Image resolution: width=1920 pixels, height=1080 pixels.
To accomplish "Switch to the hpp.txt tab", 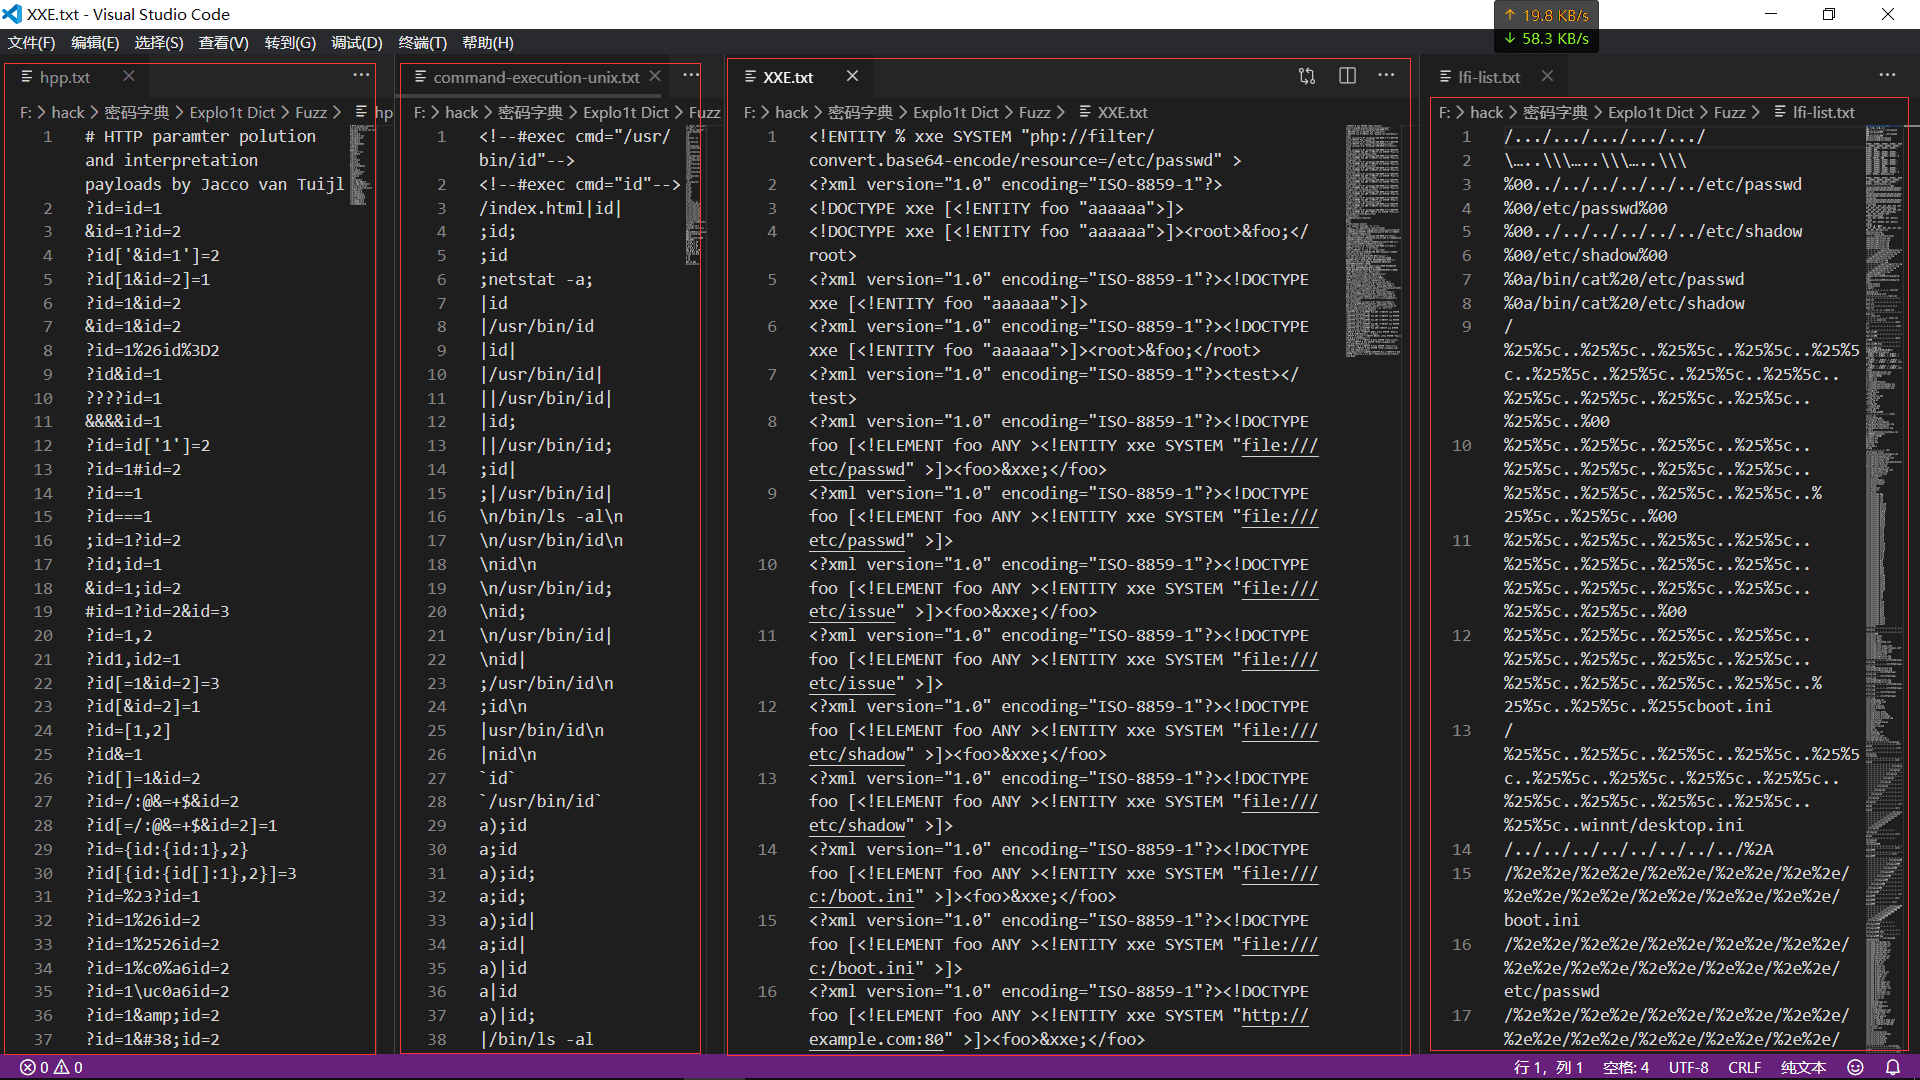I will (x=64, y=77).
